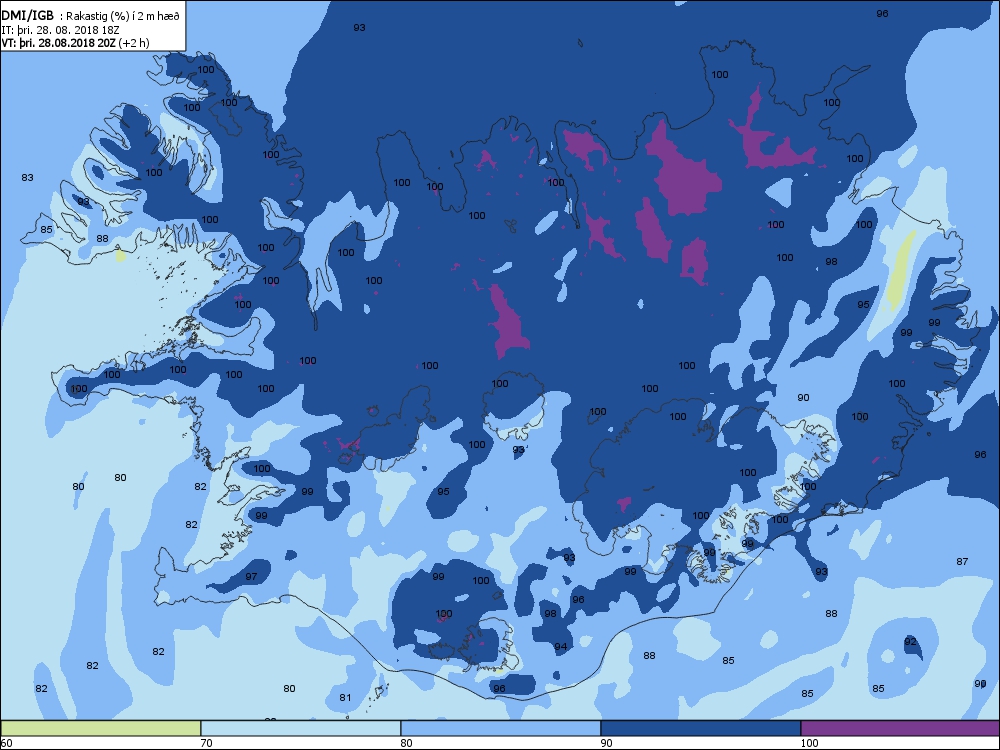
Task: Click the humidity value 83 on the map
Action: 27,178
